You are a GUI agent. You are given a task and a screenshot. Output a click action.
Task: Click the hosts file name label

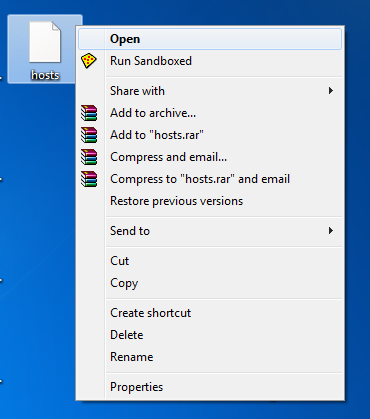45,75
